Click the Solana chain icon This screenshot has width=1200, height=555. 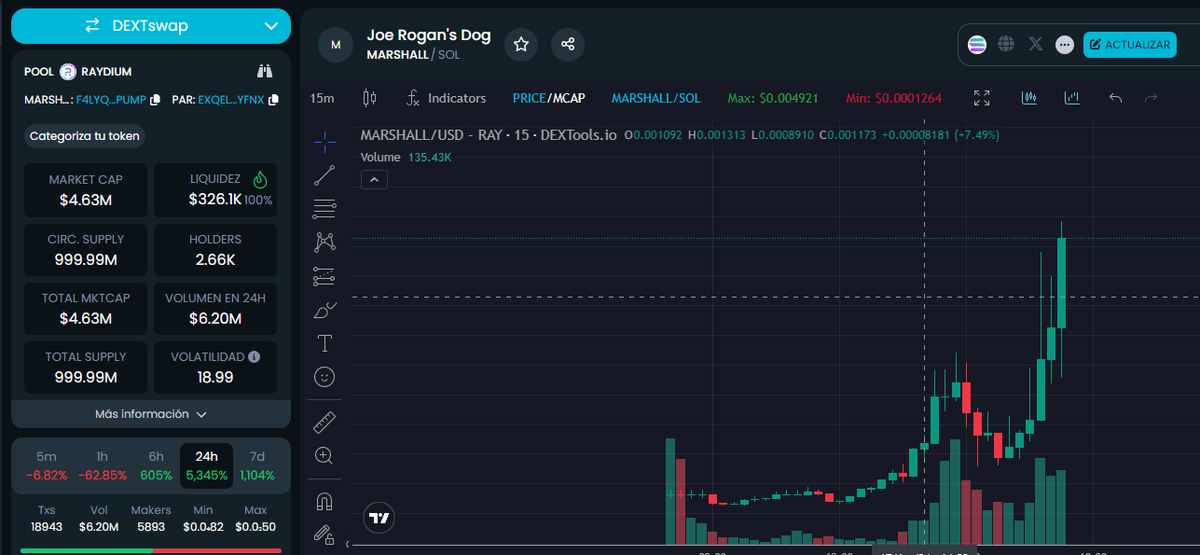click(x=977, y=44)
